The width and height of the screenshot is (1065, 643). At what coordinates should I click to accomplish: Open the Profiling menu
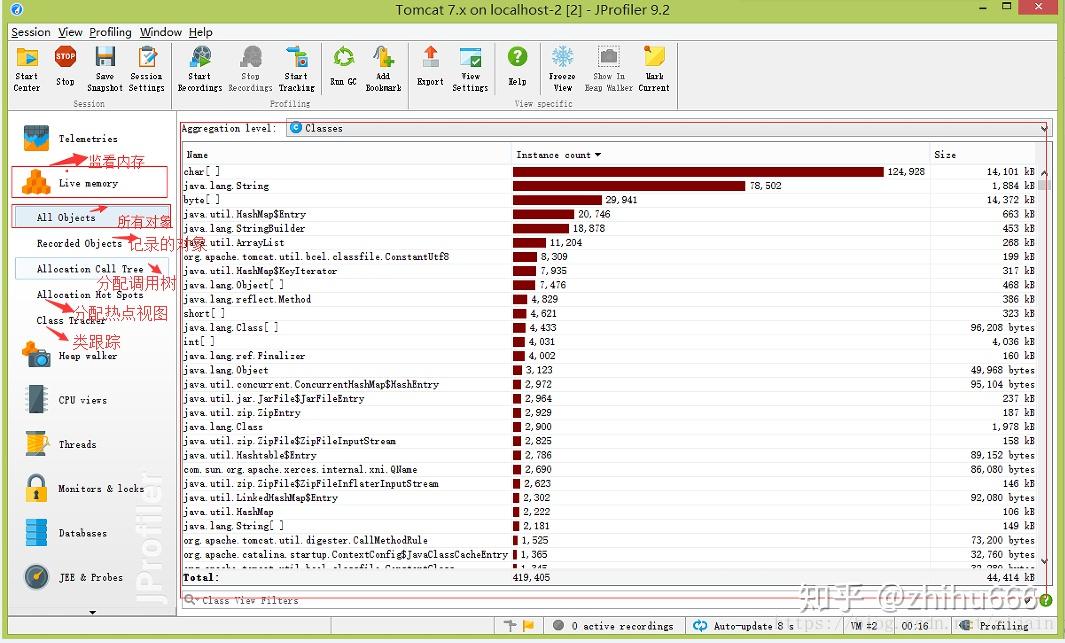coord(110,32)
